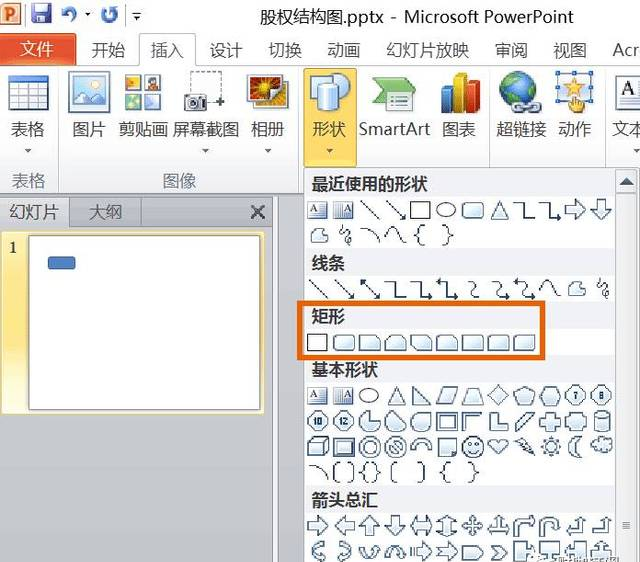Select the right brace in recent shapes

(x=447, y=235)
